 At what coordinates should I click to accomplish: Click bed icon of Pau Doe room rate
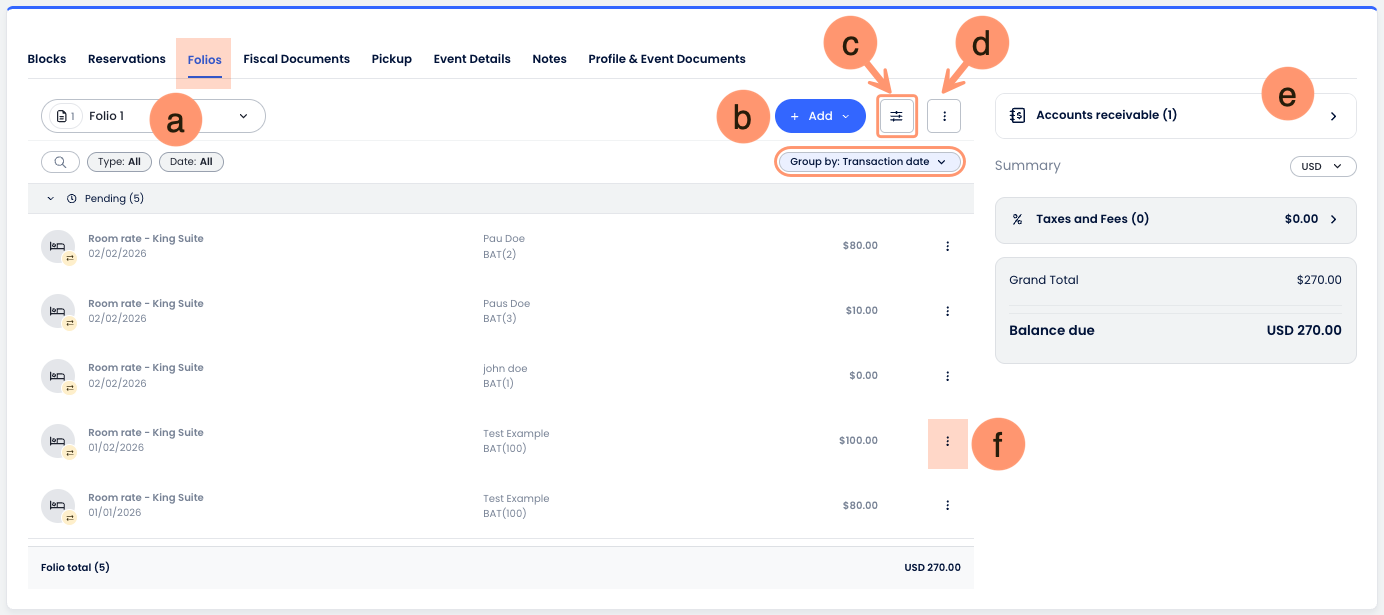[58, 246]
